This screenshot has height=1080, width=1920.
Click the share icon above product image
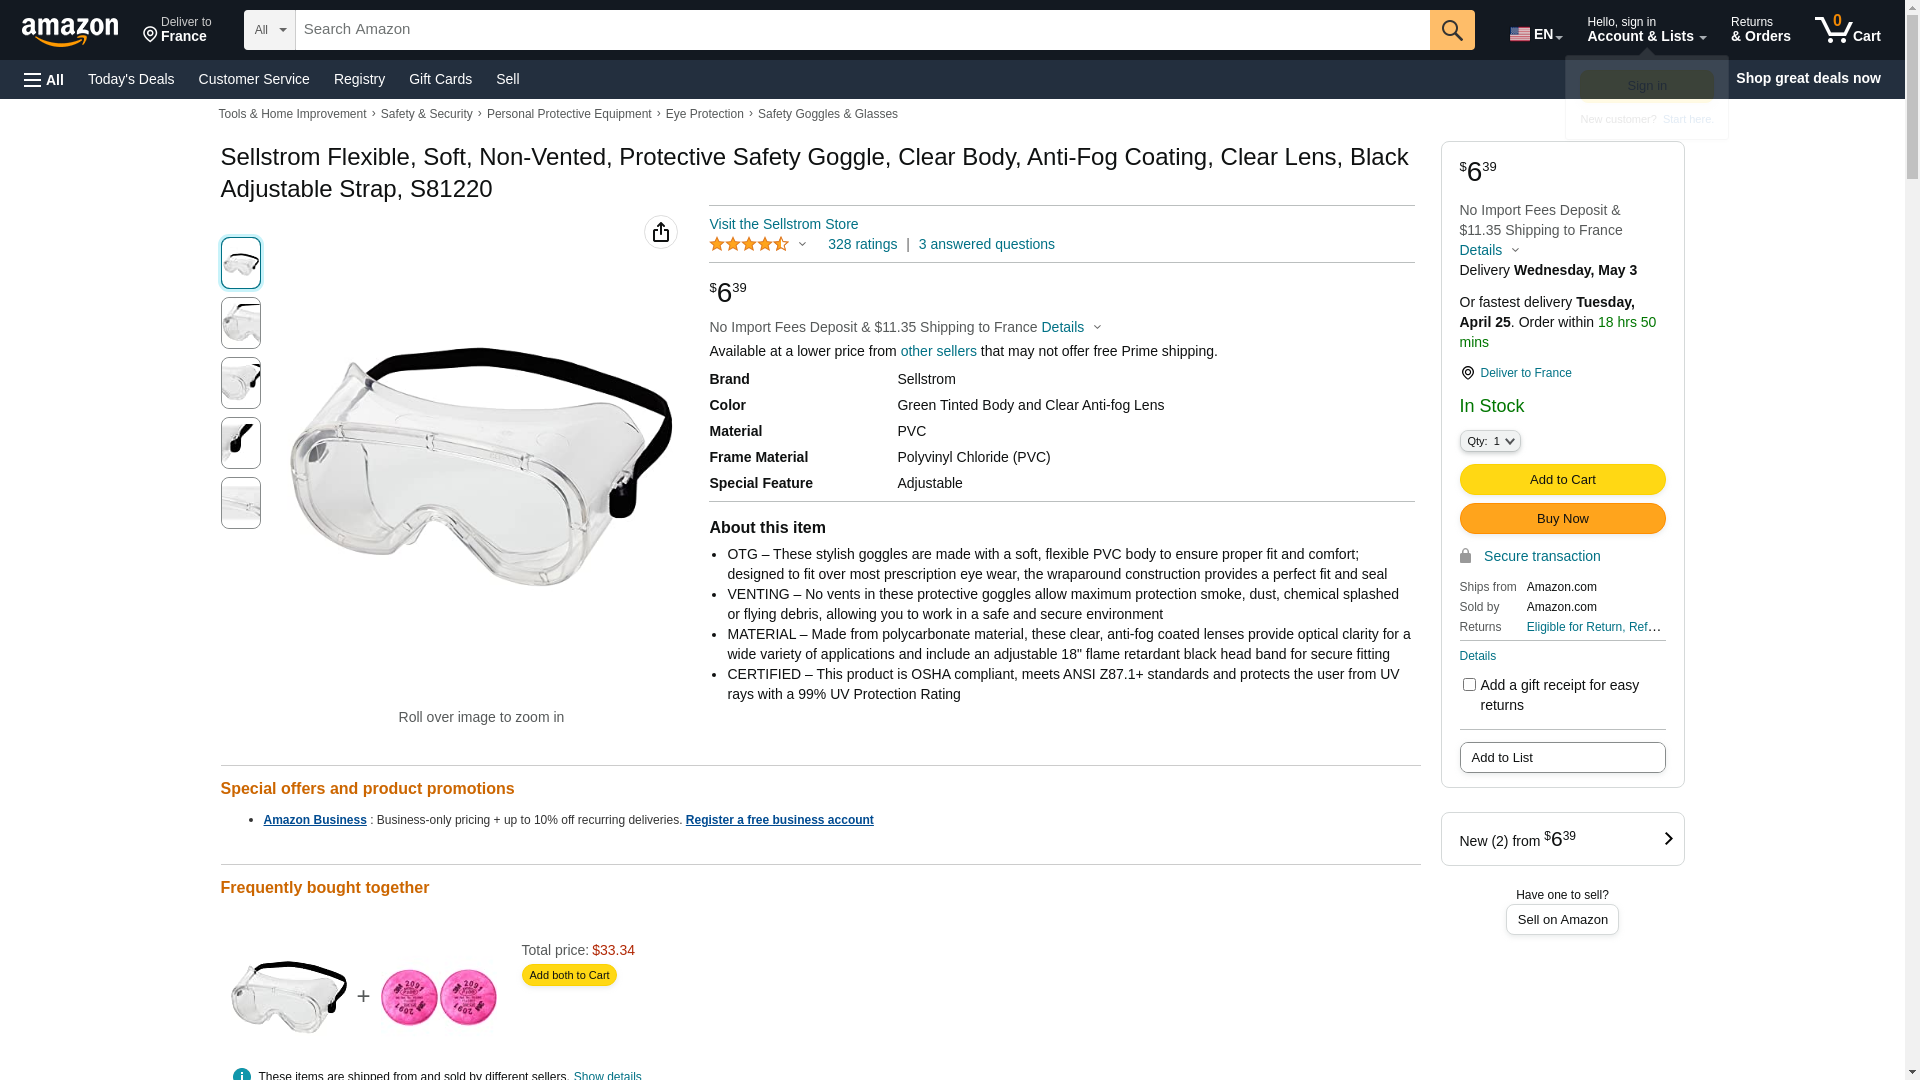pyautogui.click(x=661, y=232)
